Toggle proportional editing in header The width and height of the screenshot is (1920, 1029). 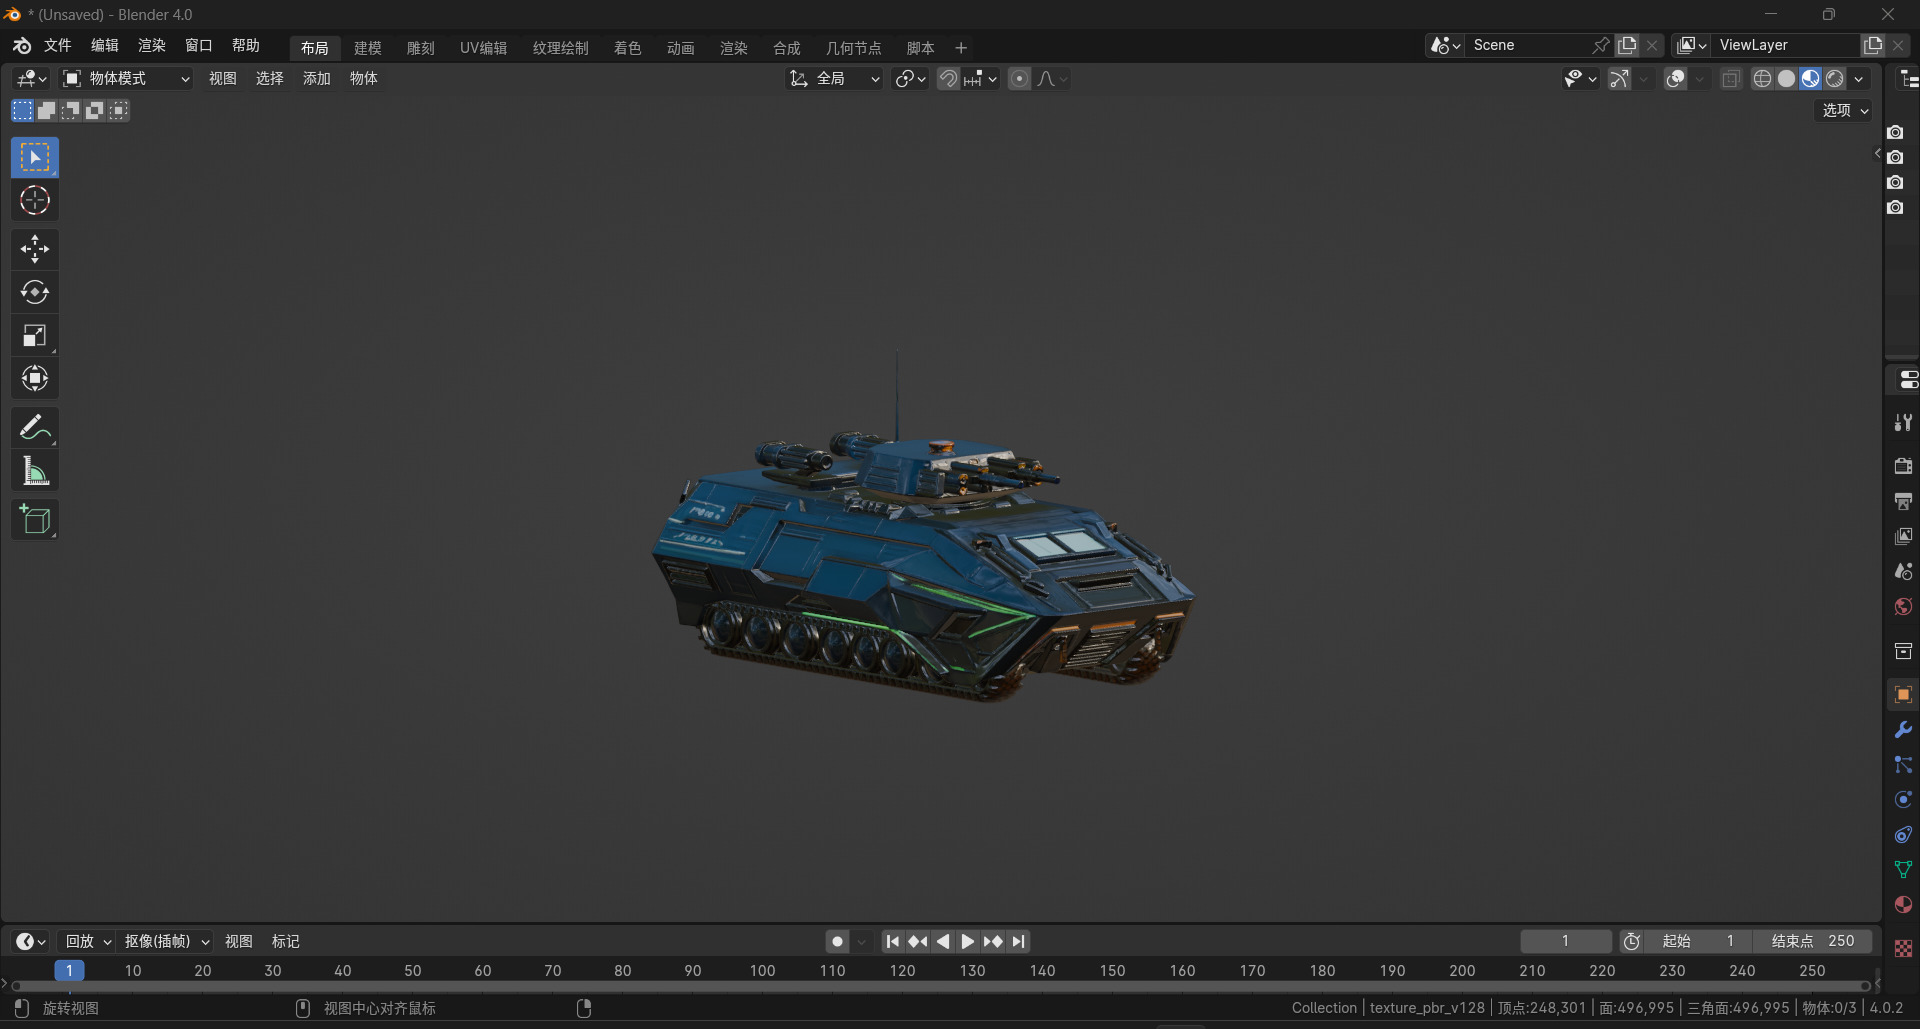pos(1019,79)
